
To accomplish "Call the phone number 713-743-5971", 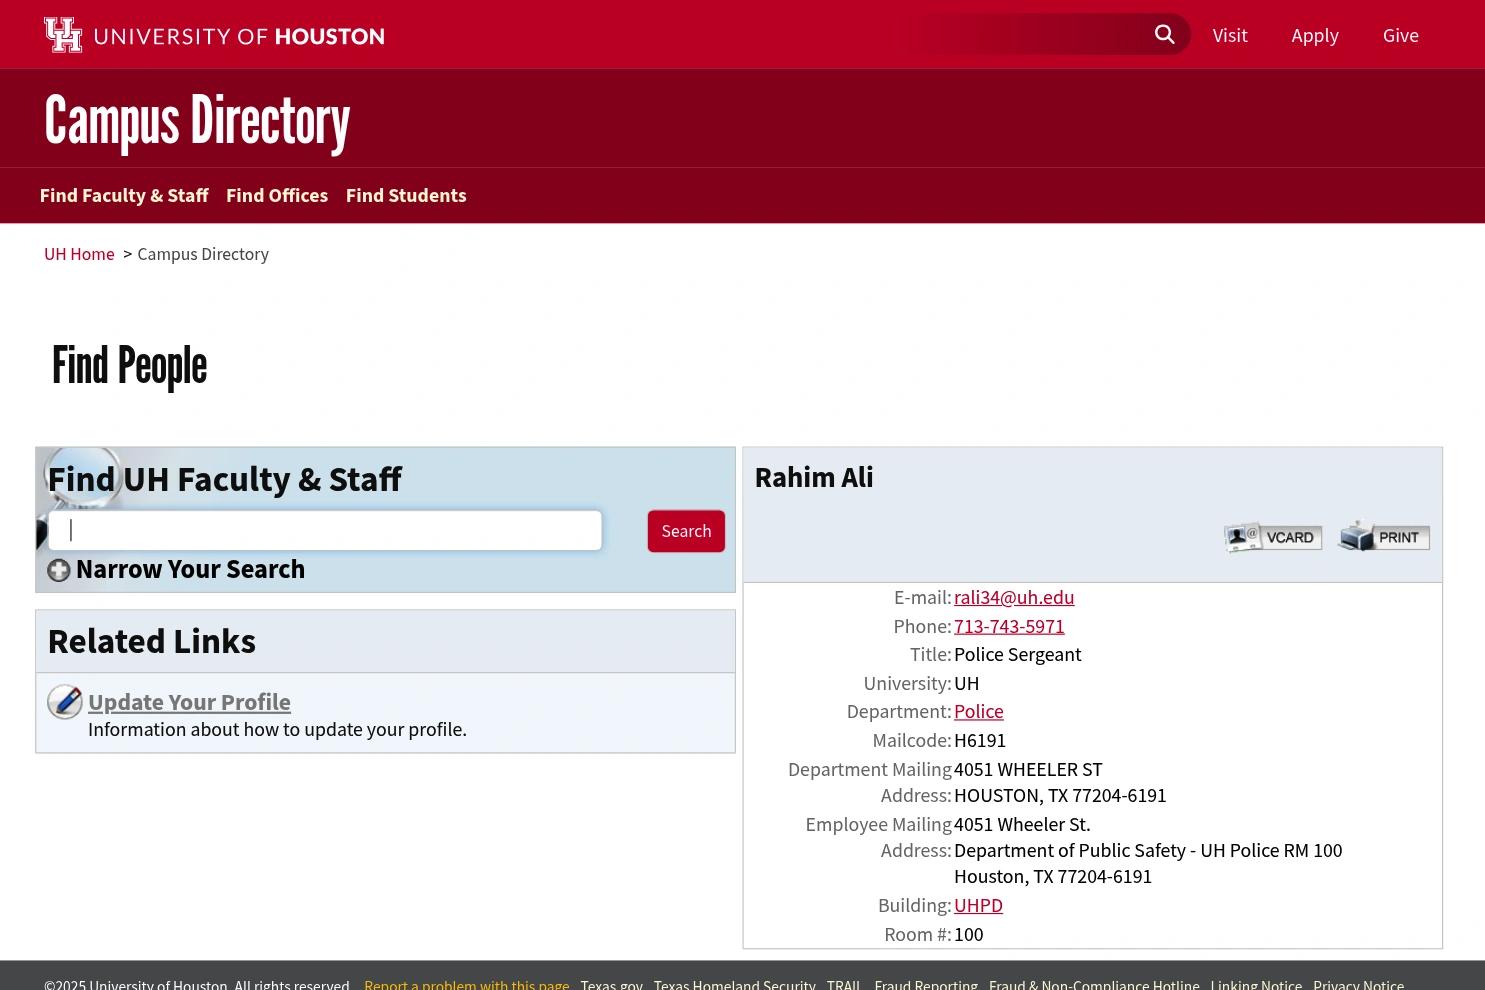I will (x=1009, y=626).
